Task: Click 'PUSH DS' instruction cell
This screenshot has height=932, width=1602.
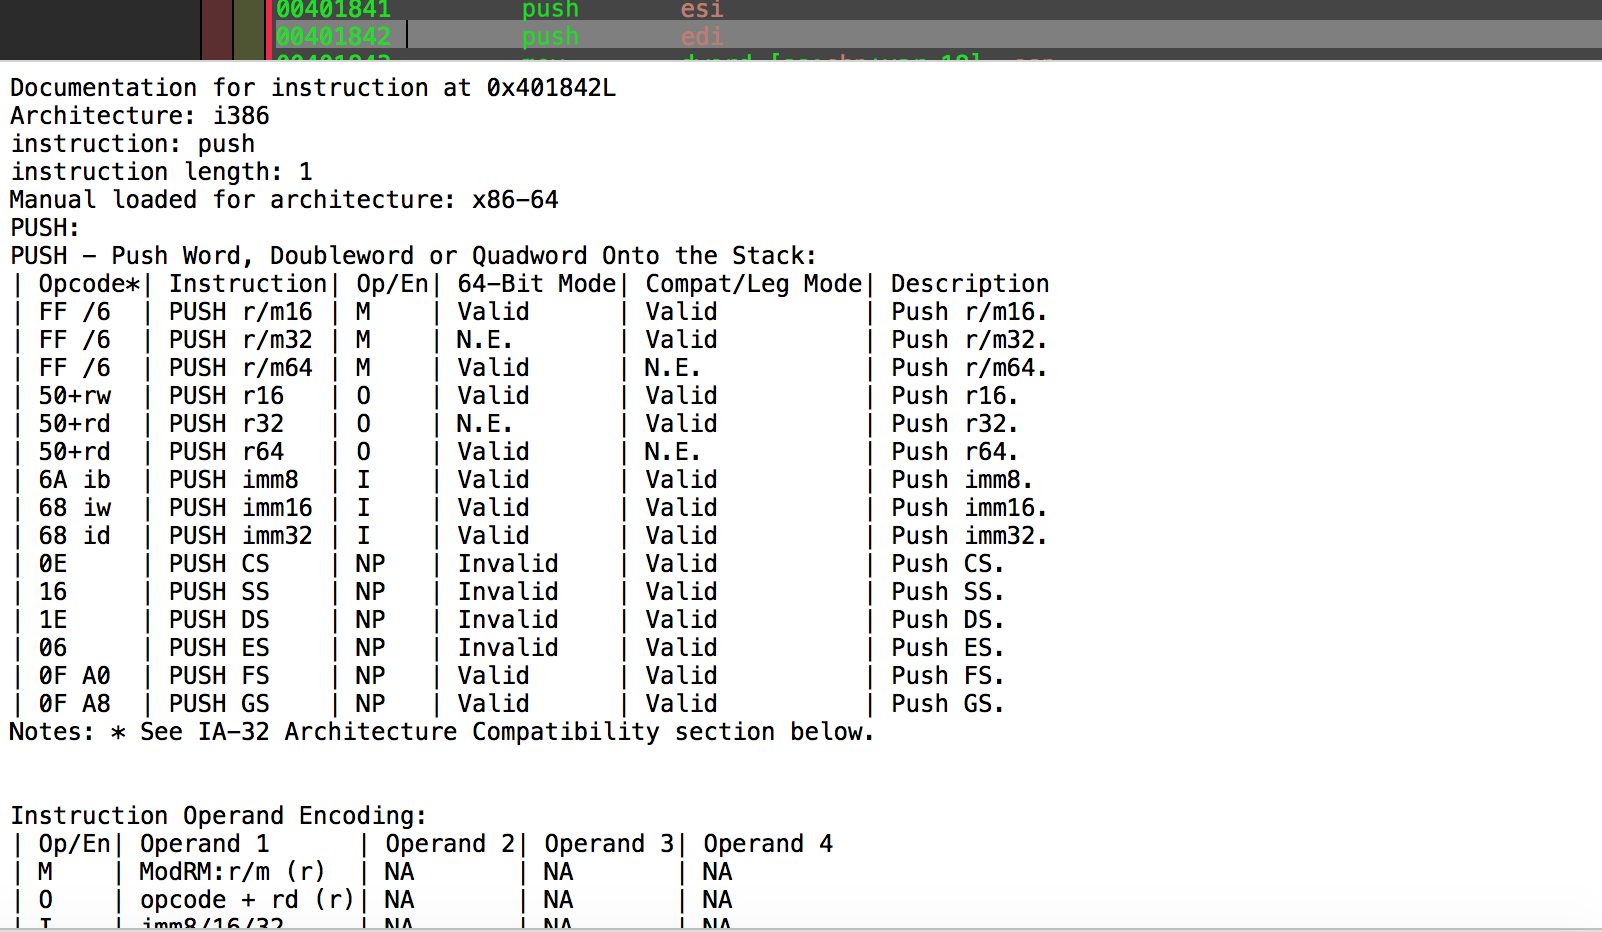Action: click(x=219, y=620)
